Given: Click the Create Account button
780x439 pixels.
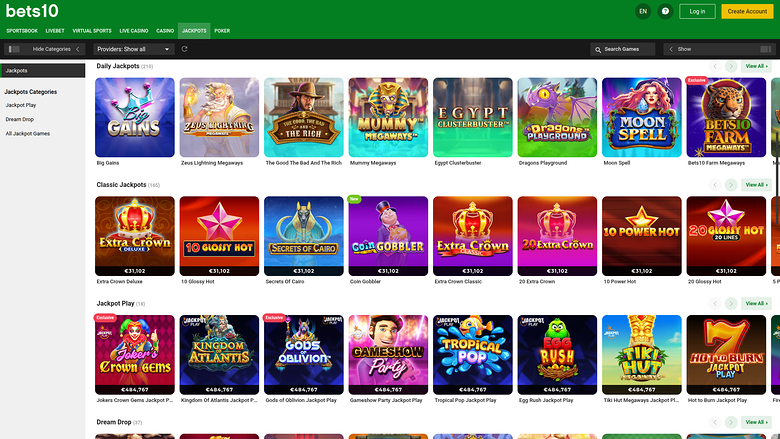Looking at the screenshot, I should (747, 11).
